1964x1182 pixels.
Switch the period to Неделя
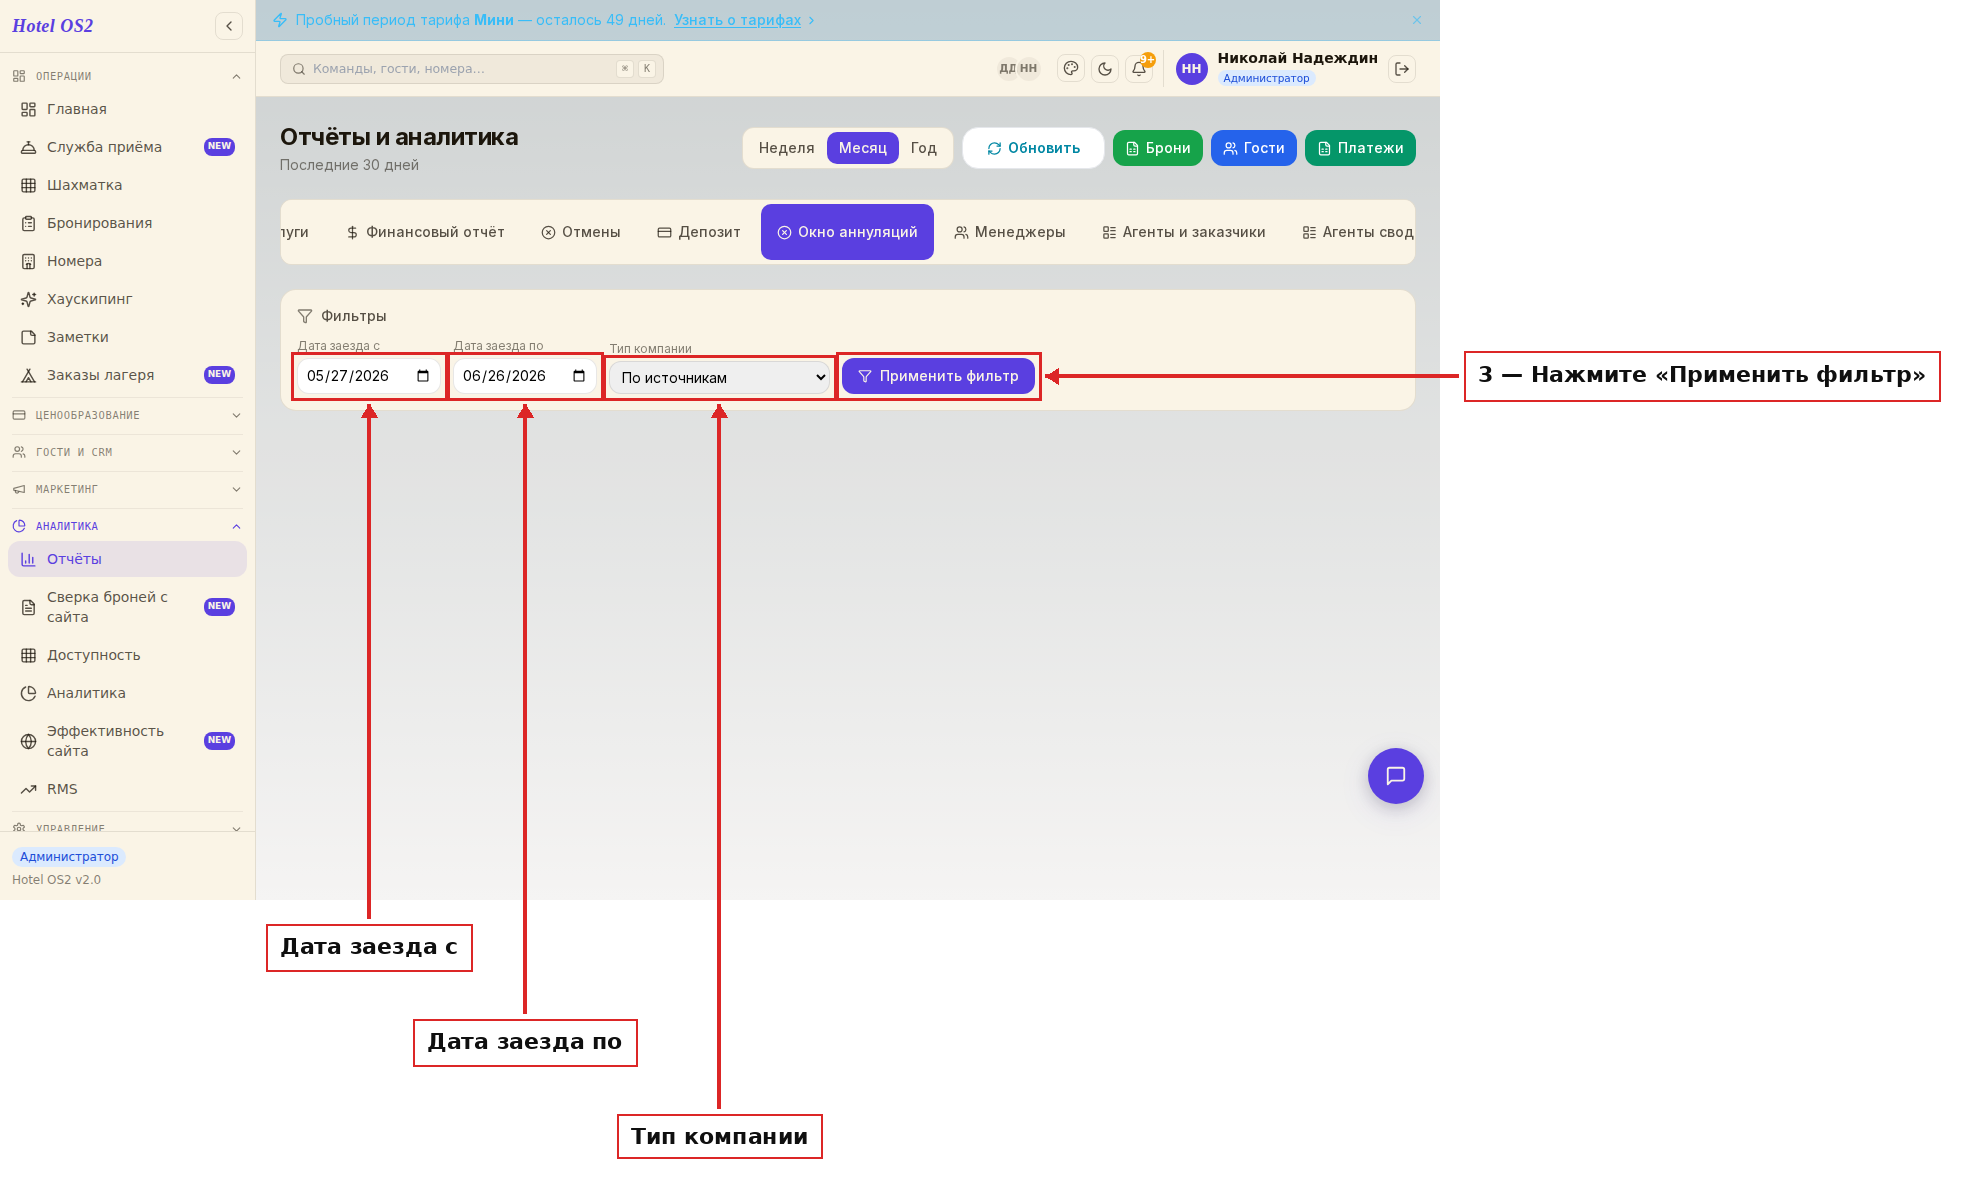[786, 148]
